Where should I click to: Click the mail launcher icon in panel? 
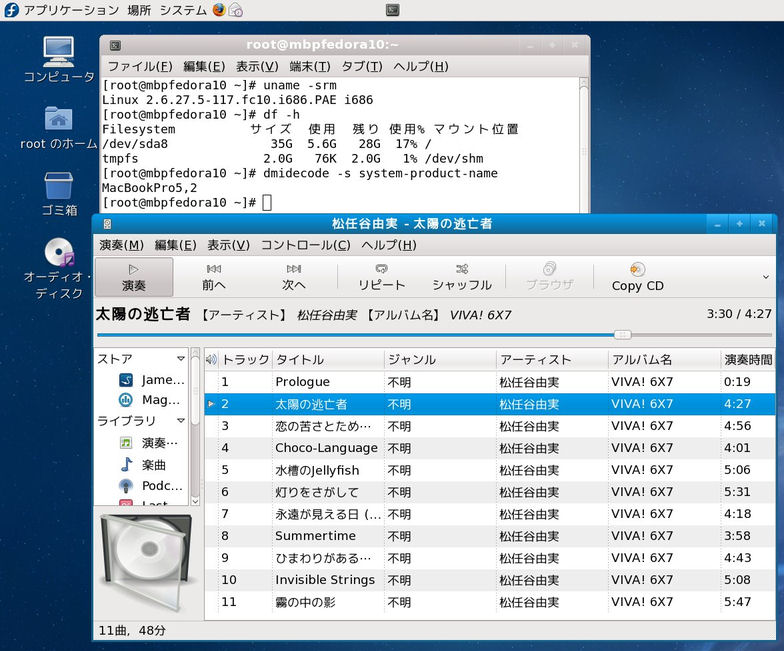(236, 10)
